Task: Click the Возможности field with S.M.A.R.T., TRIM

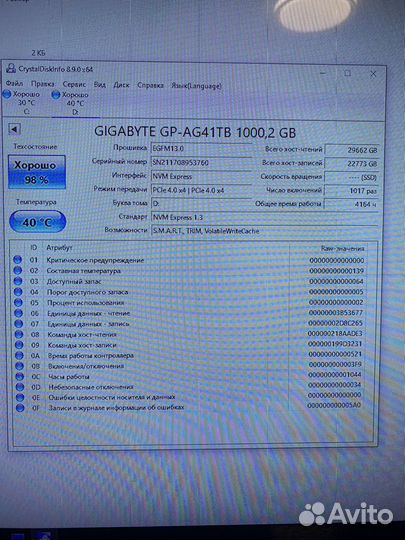Action: tap(264, 231)
